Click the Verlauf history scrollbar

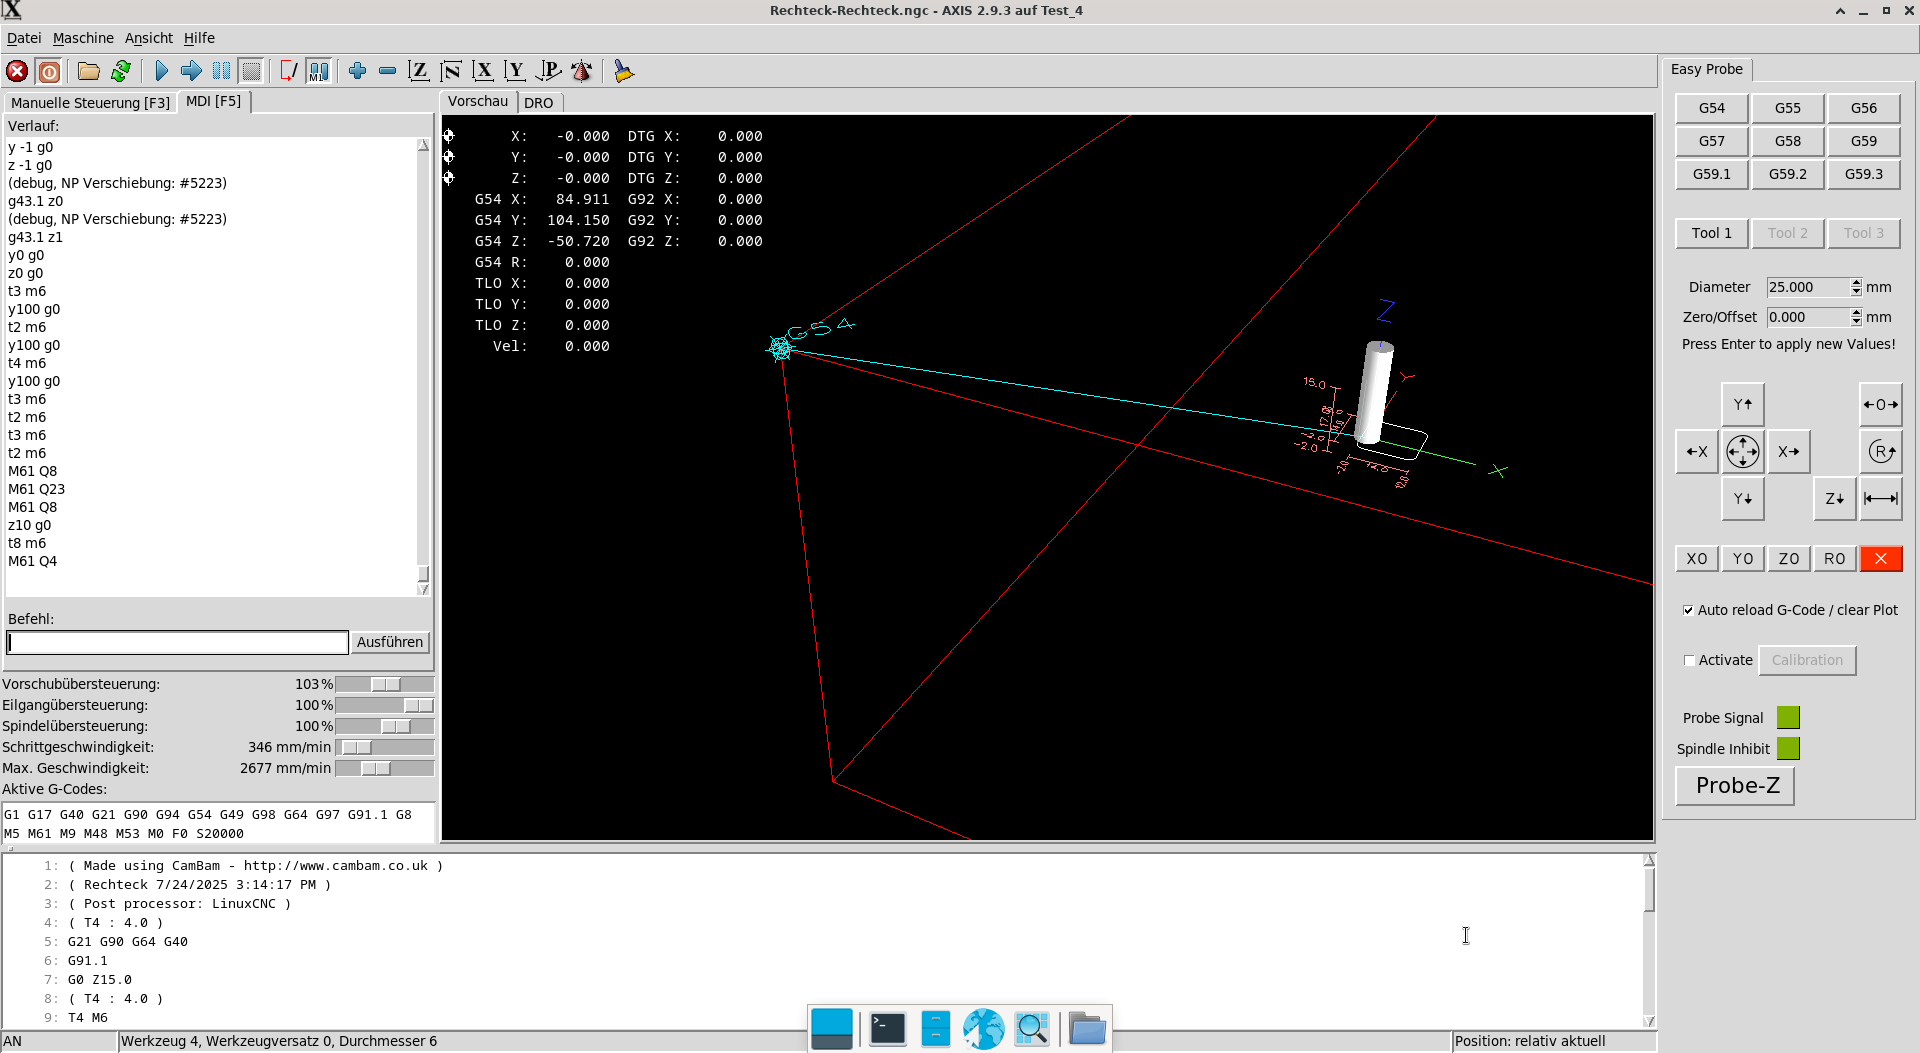click(423, 366)
